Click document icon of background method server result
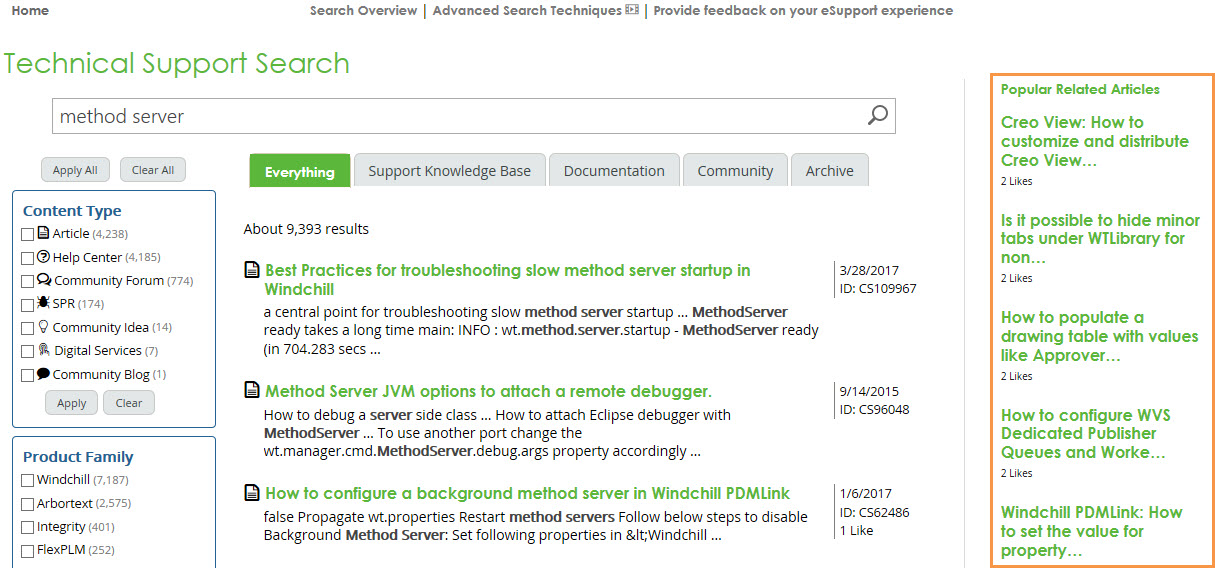The width and height of the screenshot is (1215, 568). pos(252,493)
